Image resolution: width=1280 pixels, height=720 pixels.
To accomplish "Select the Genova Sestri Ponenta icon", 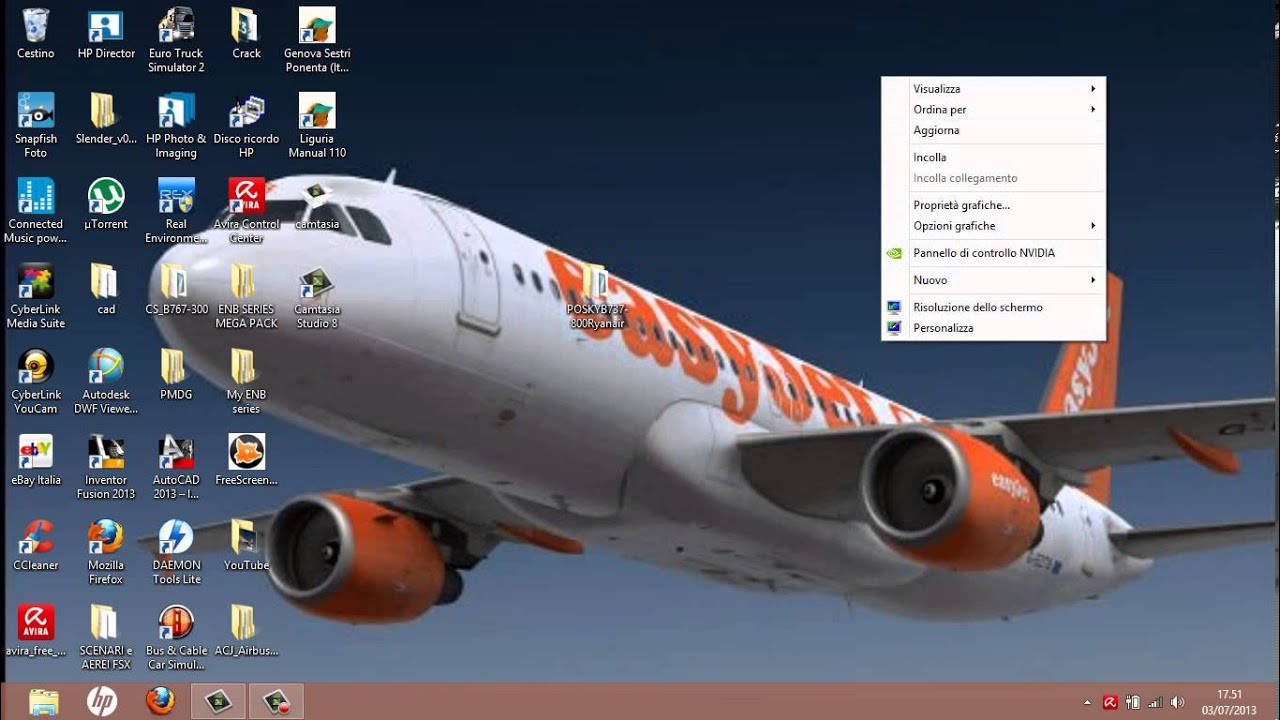I will click(317, 40).
